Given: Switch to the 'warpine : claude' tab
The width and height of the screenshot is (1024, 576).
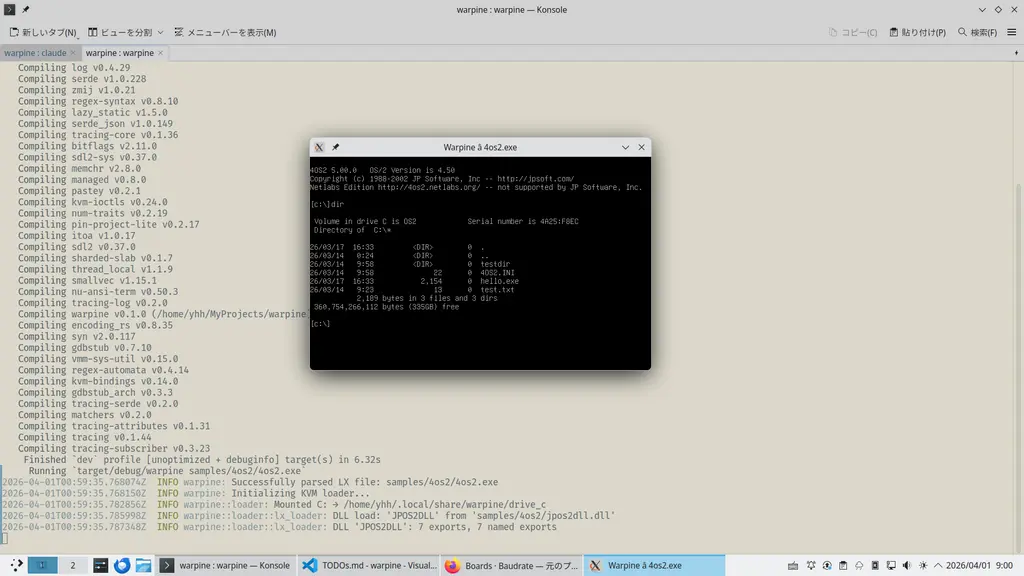Looking at the screenshot, I should [35, 52].
